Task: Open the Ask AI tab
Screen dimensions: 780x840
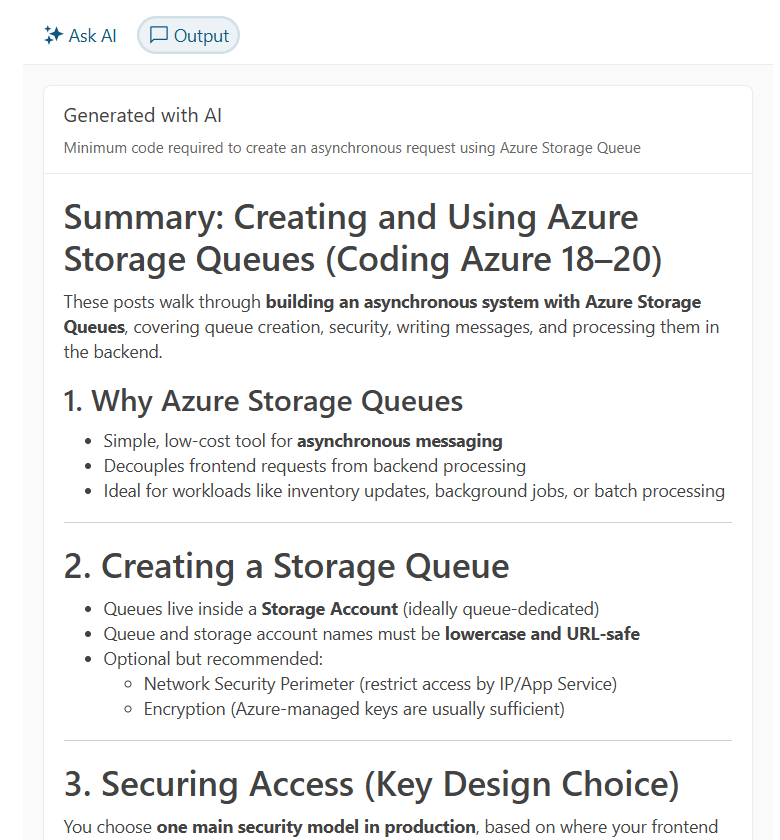Action: [x=80, y=35]
